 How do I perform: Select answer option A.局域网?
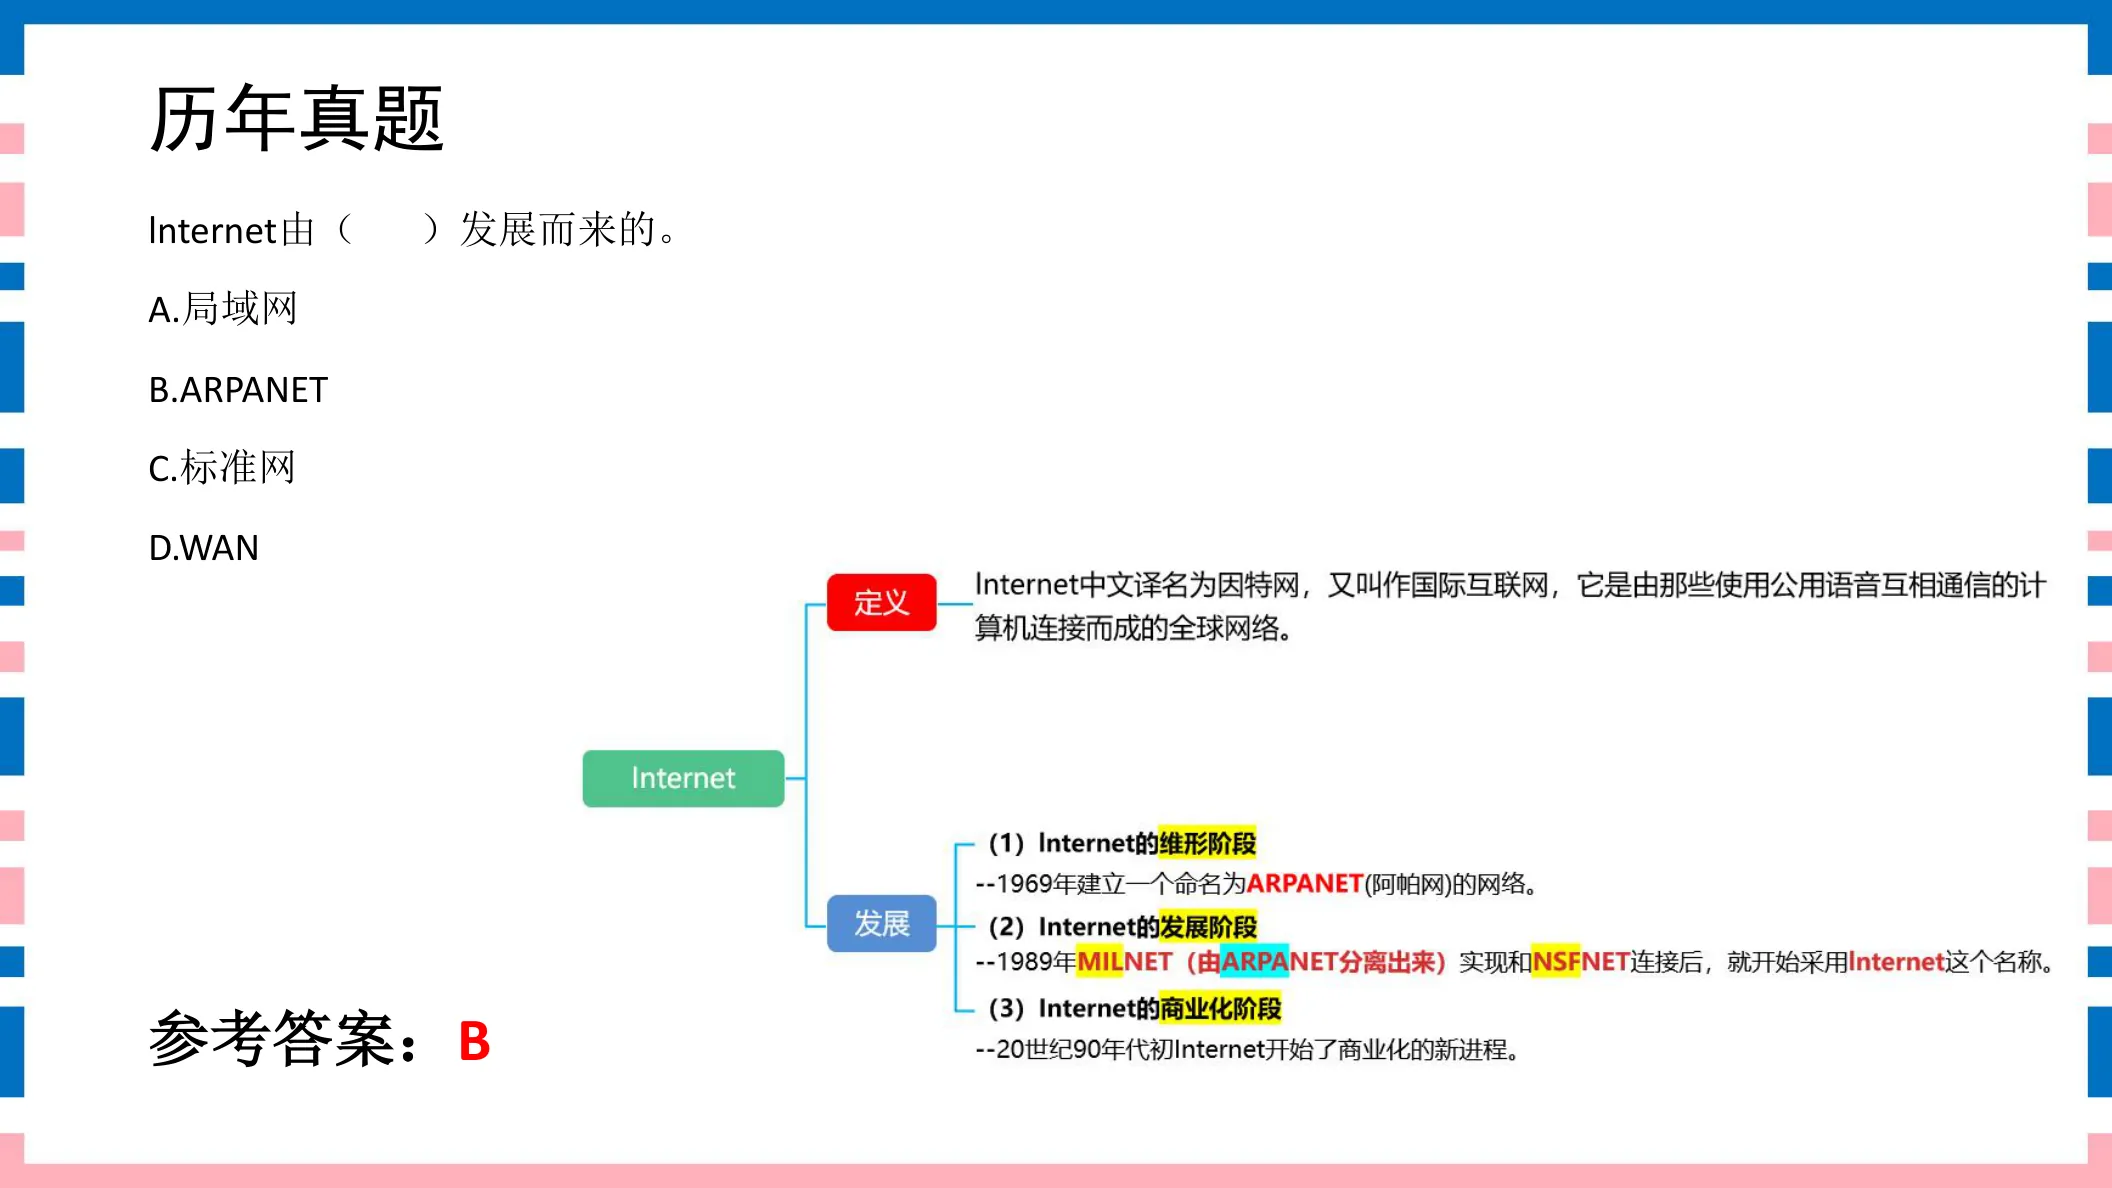[x=223, y=309]
